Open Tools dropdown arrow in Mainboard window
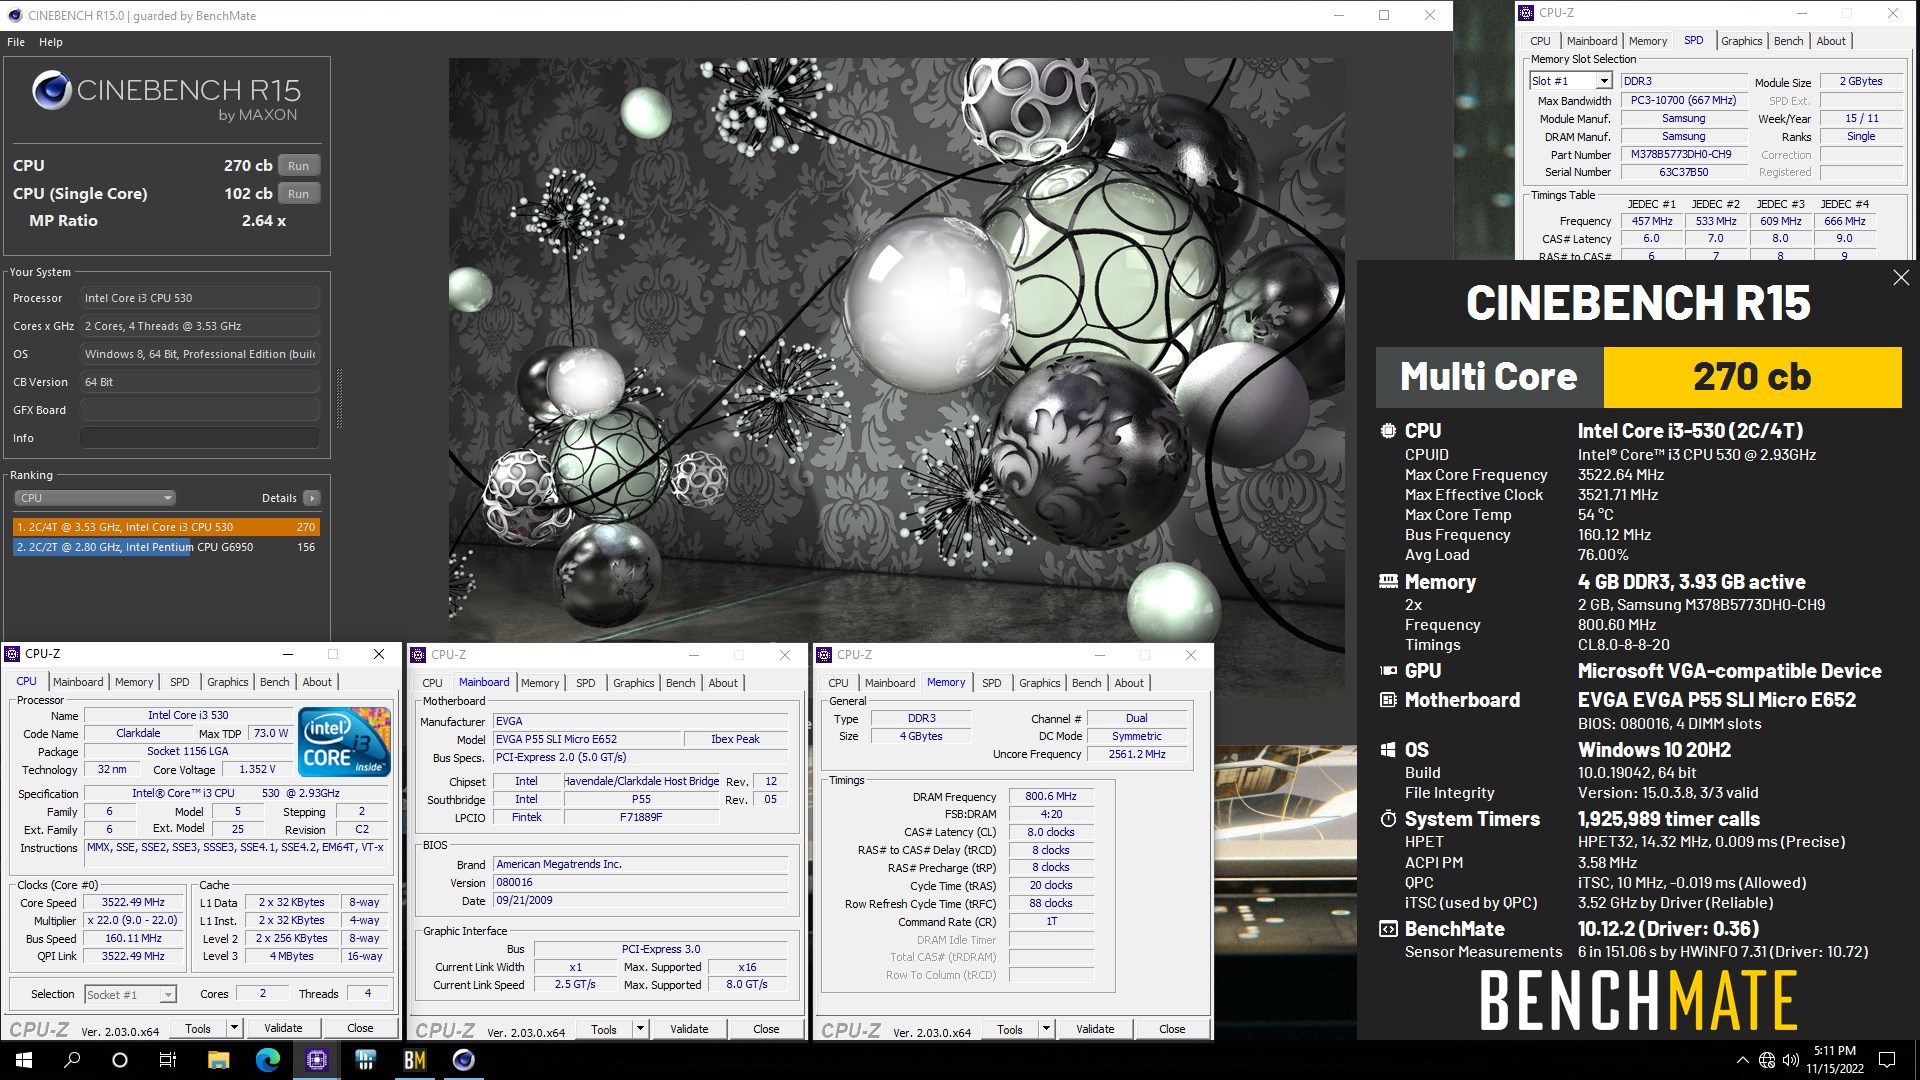Image resolution: width=1920 pixels, height=1080 pixels. 640,1029
